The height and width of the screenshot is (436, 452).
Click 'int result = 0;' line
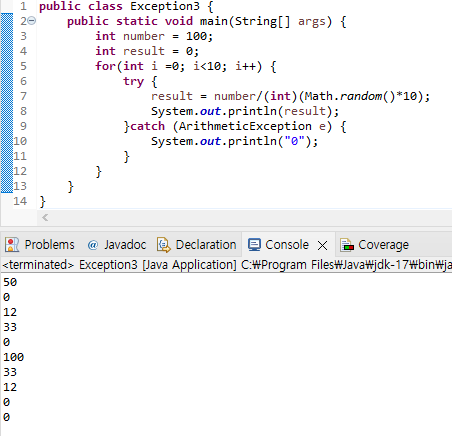pos(147,51)
